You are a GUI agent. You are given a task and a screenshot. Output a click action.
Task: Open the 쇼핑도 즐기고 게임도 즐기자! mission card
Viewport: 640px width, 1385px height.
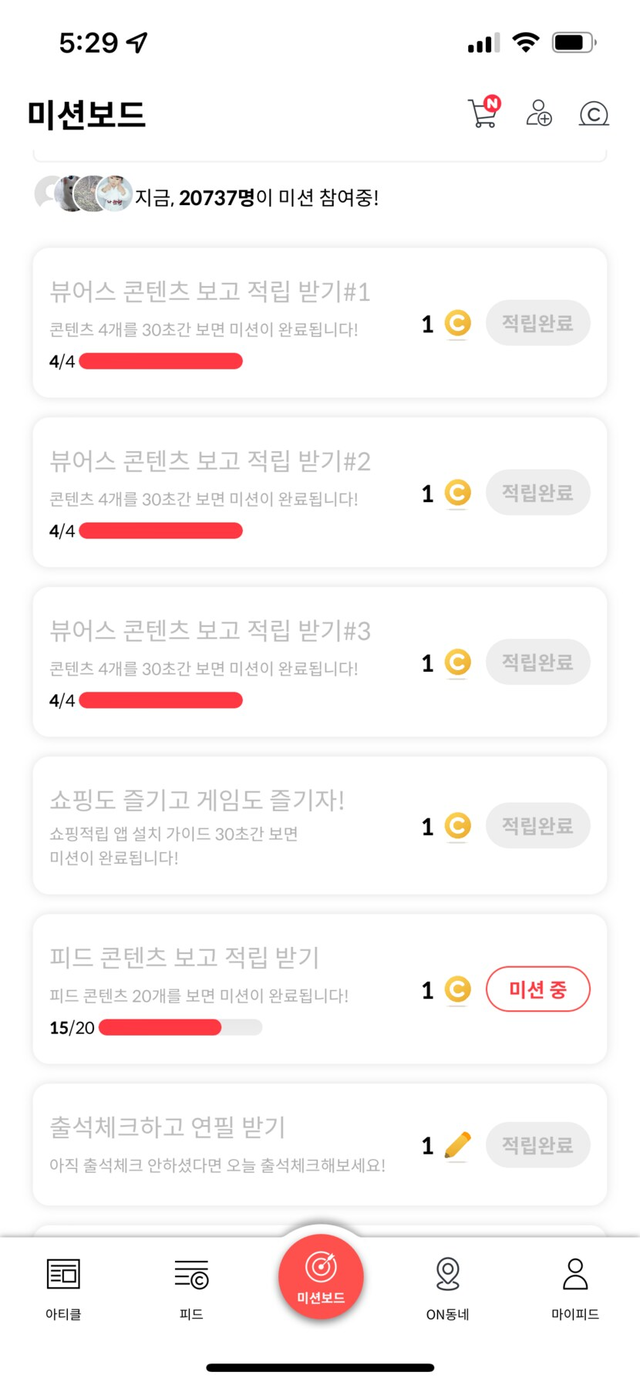[x=320, y=825]
